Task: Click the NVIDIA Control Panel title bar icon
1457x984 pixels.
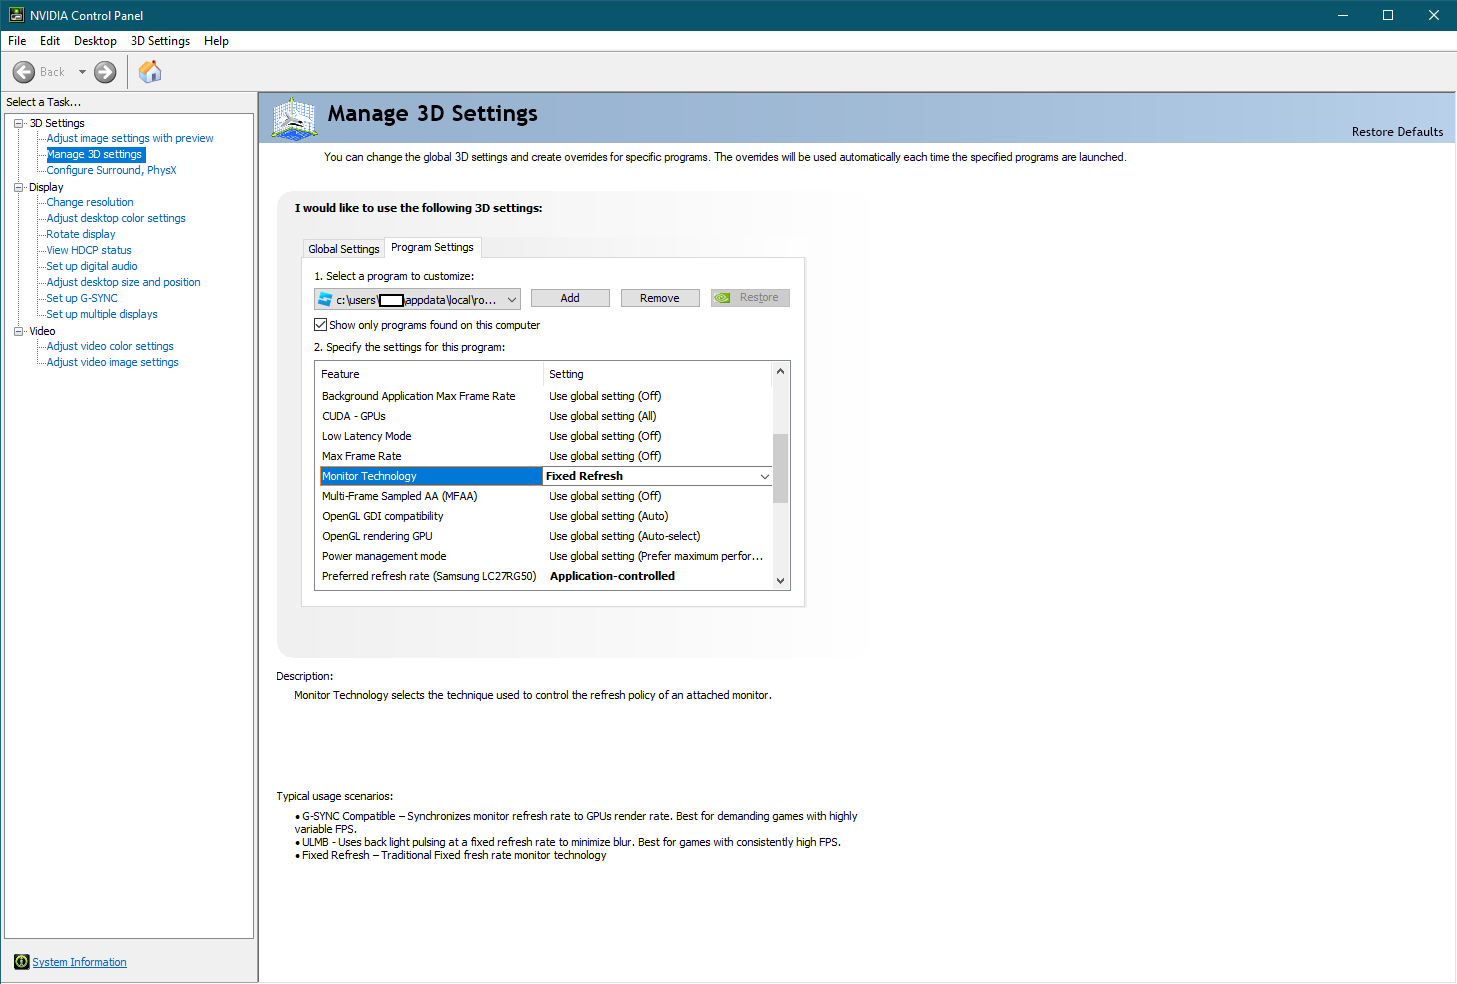Action: point(16,15)
